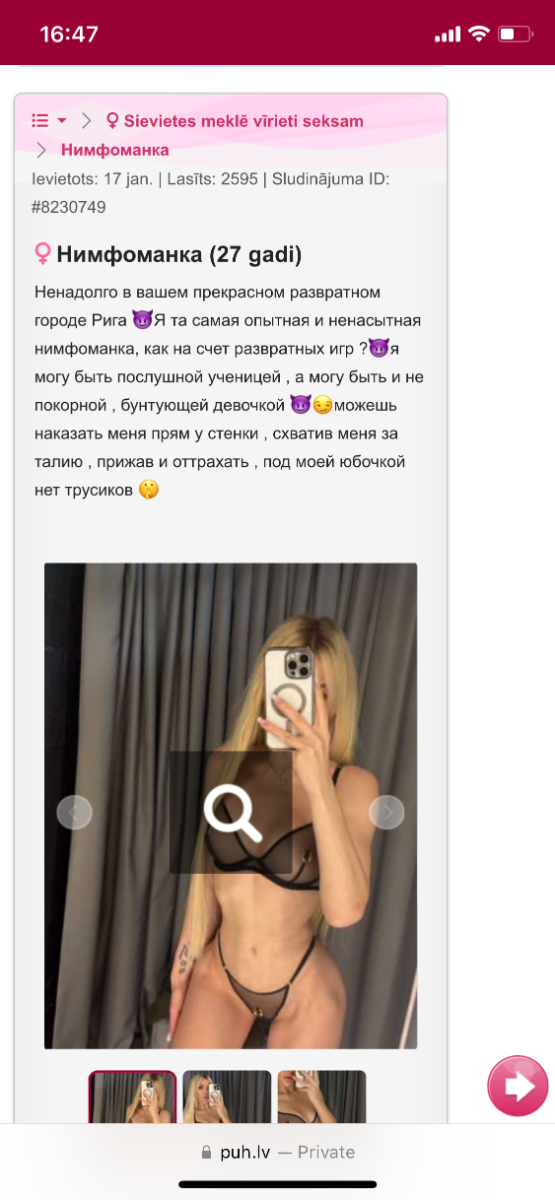This screenshot has height=1200, width=555.
Task: Tap the Wi-Fi icon in the status bar
Action: tap(478, 34)
